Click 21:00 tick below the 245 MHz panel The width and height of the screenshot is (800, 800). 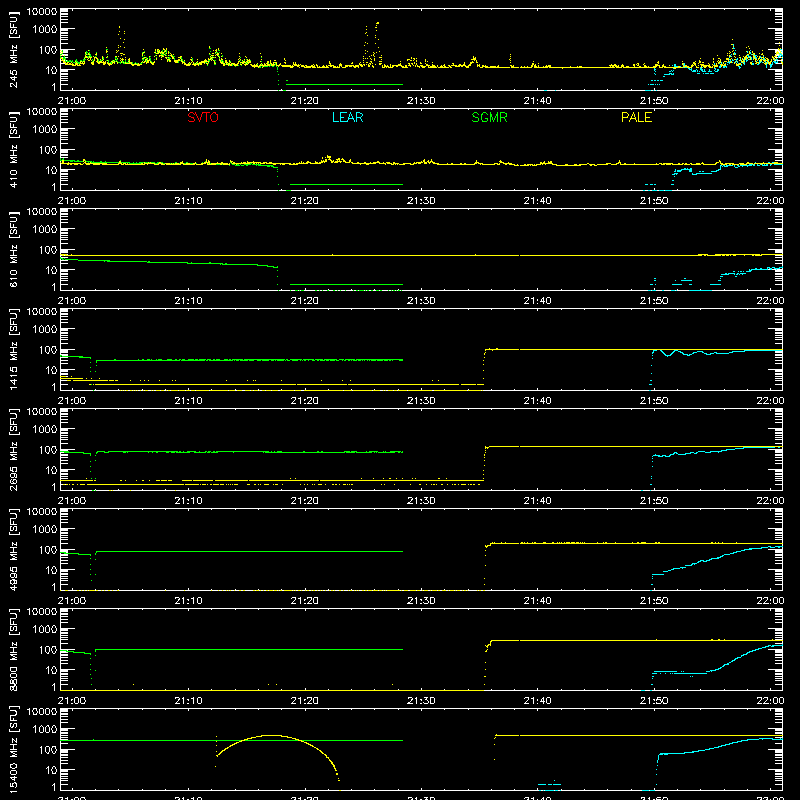[x=71, y=101]
